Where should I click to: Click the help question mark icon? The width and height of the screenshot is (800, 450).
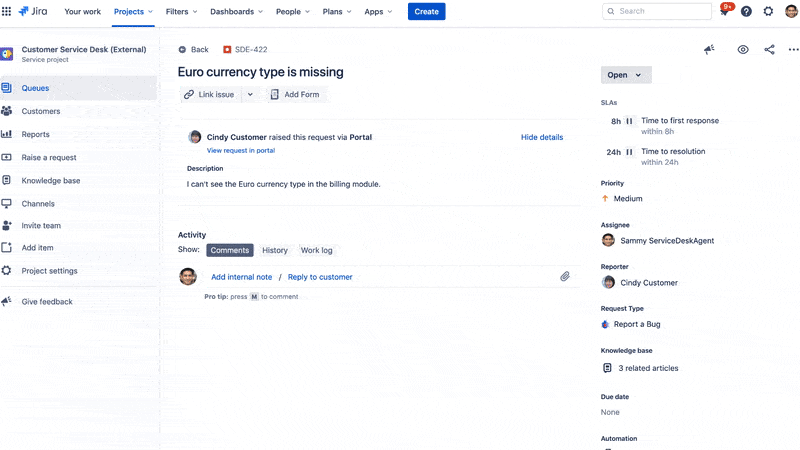pyautogui.click(x=746, y=11)
